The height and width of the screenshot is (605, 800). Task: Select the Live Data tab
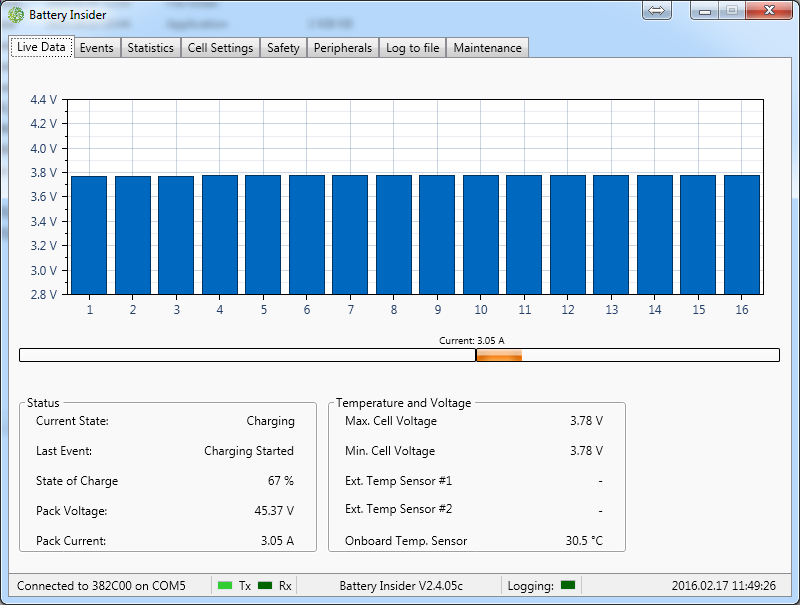click(41, 47)
